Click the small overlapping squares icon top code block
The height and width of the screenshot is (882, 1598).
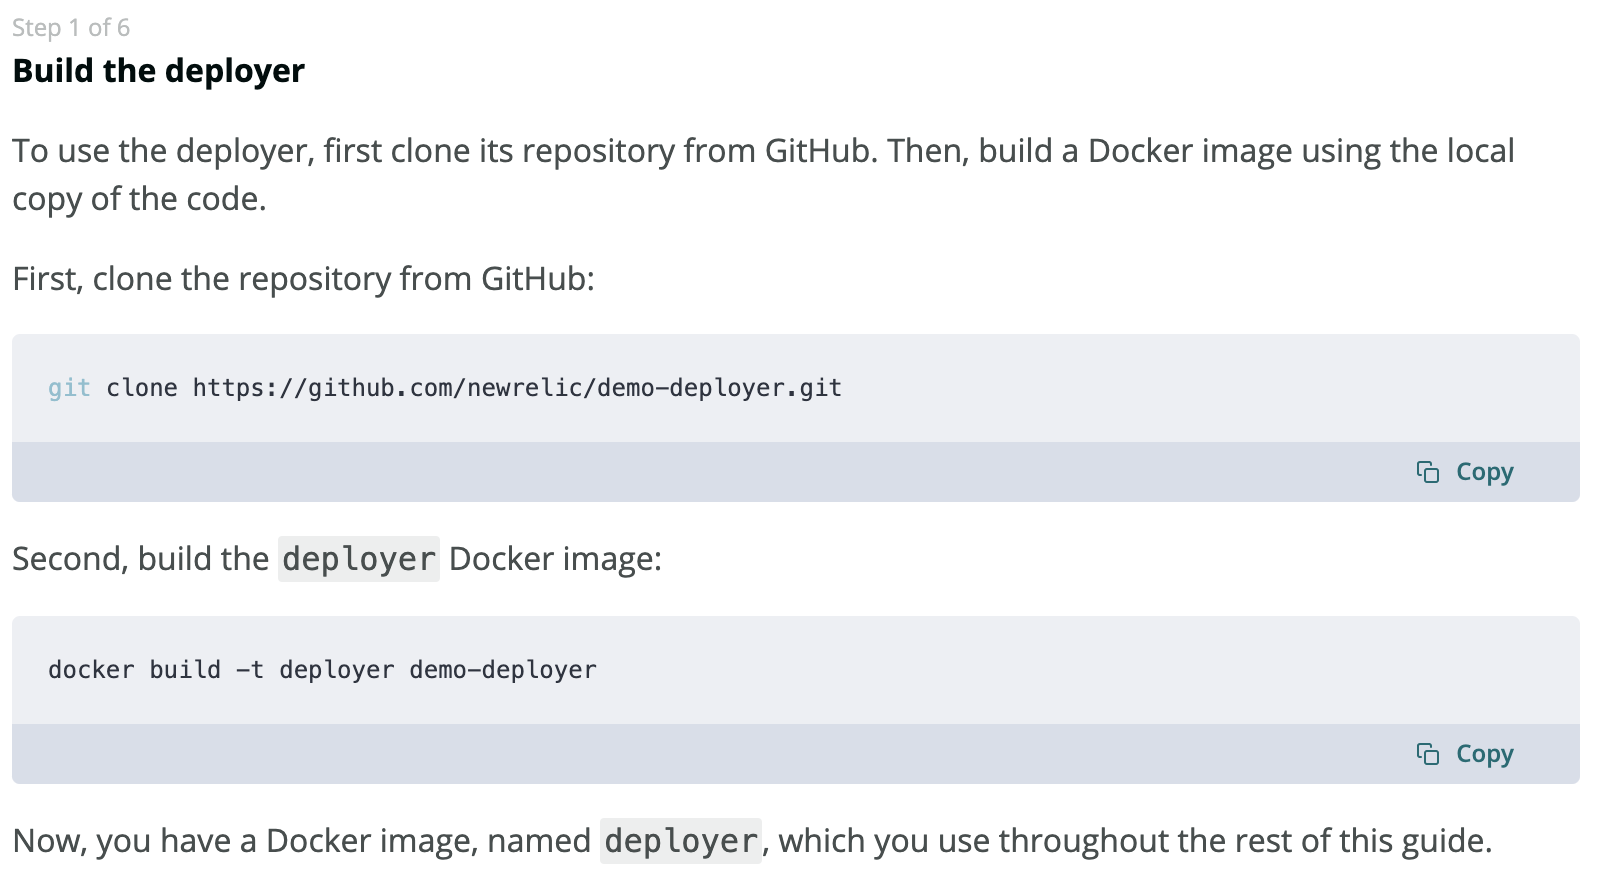(1427, 471)
